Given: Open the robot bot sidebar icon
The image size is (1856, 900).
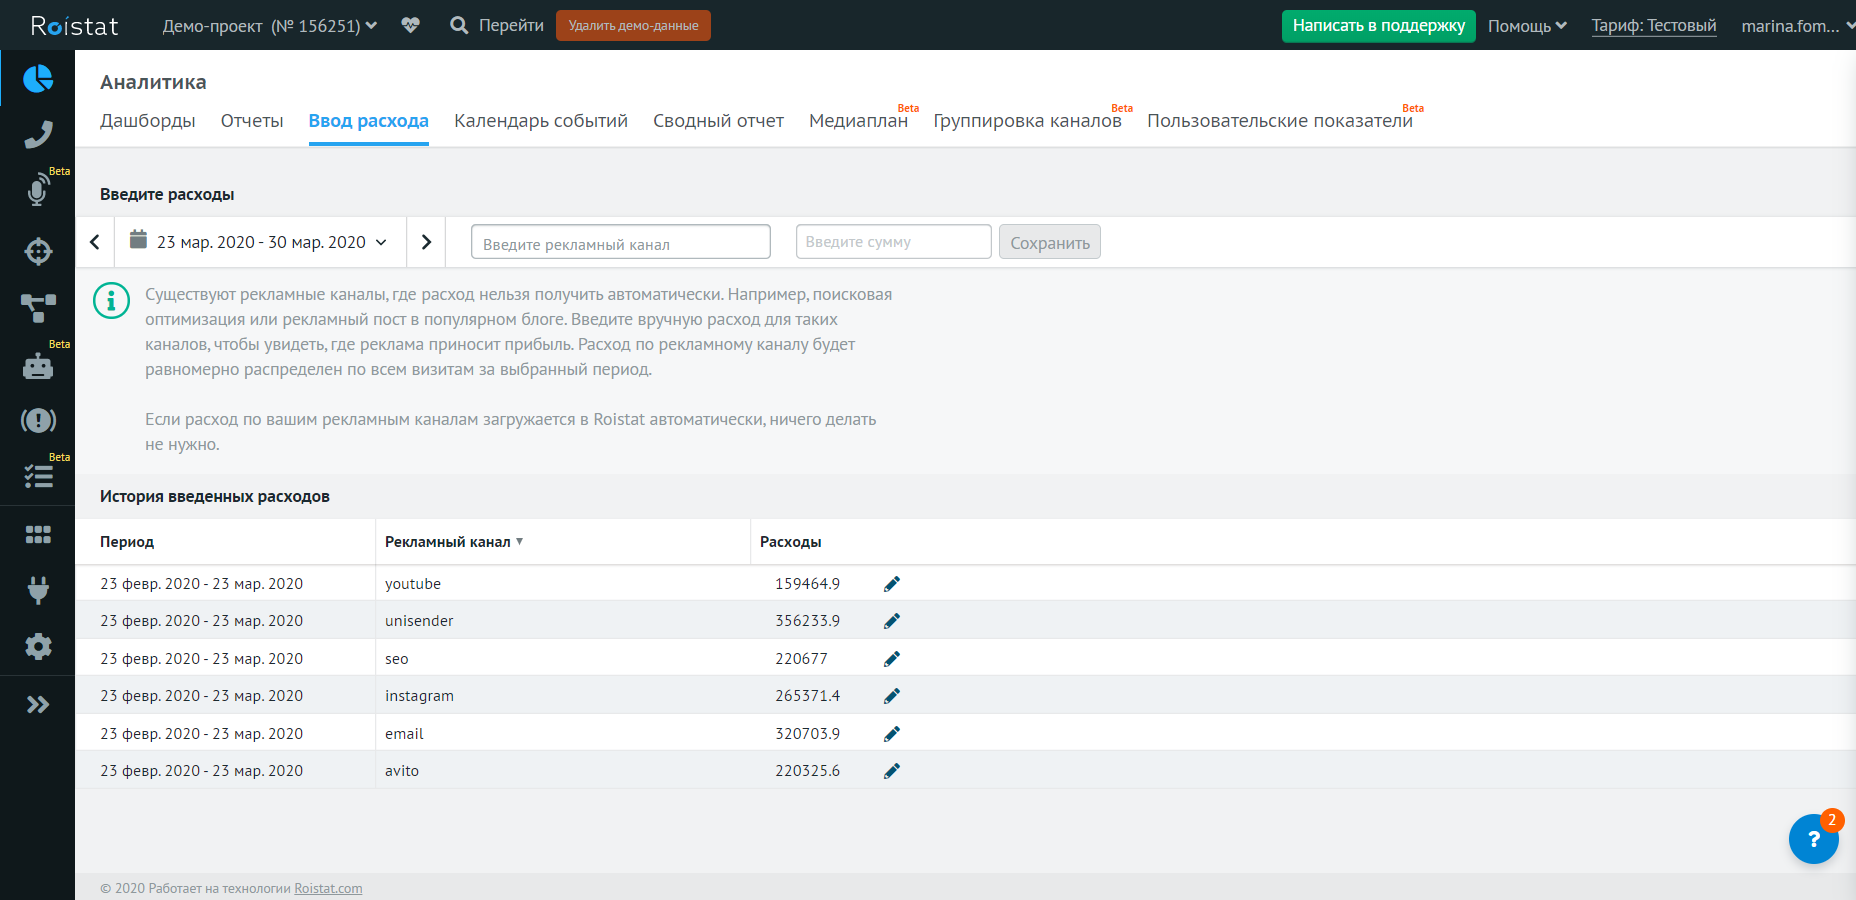Looking at the screenshot, I should pos(38,367).
